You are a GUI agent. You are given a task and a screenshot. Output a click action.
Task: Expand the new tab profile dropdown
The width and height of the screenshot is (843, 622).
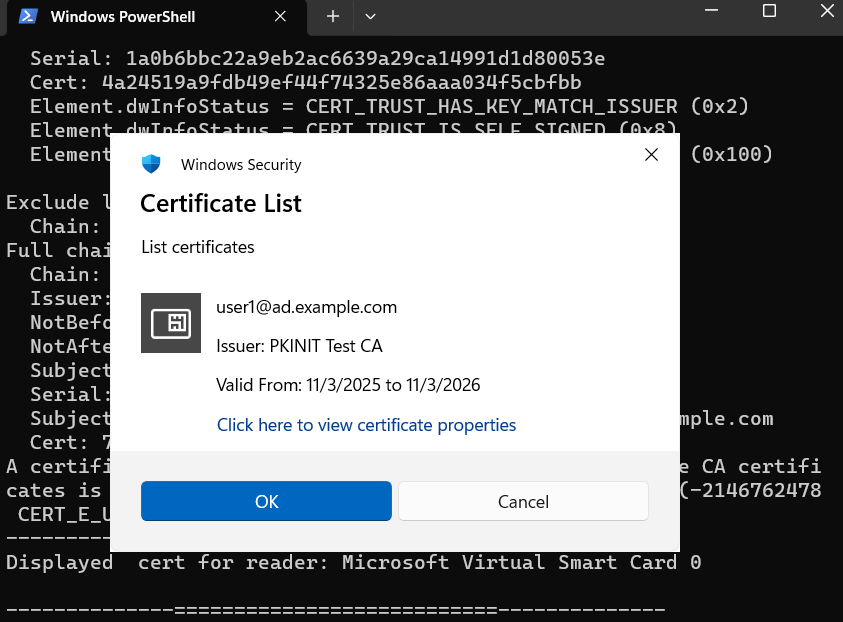tap(370, 17)
